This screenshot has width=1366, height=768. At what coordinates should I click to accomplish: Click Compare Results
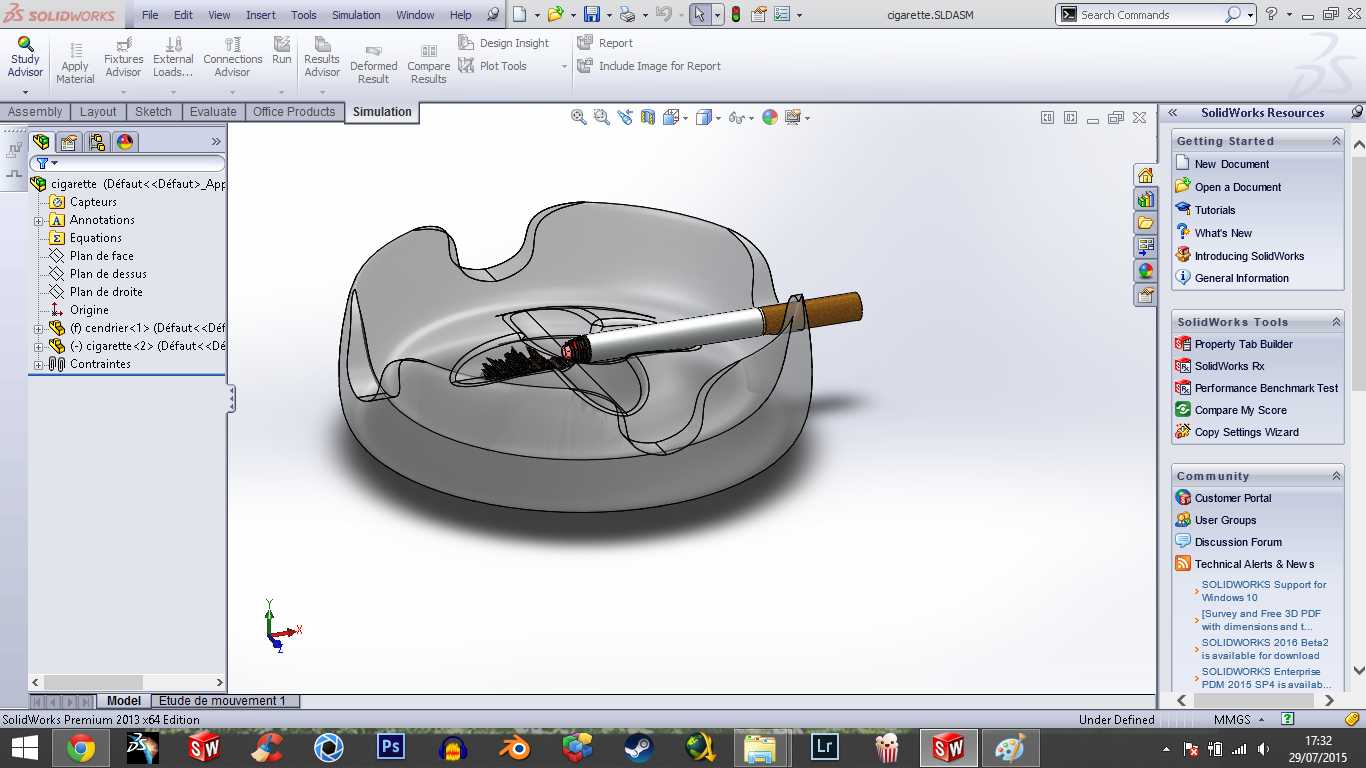click(428, 65)
